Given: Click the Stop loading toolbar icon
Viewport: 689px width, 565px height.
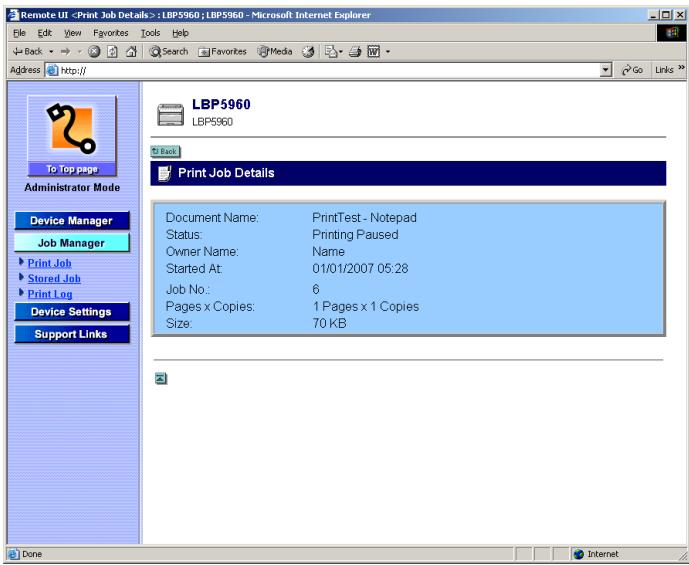Looking at the screenshot, I should pyautogui.click(x=94, y=52).
